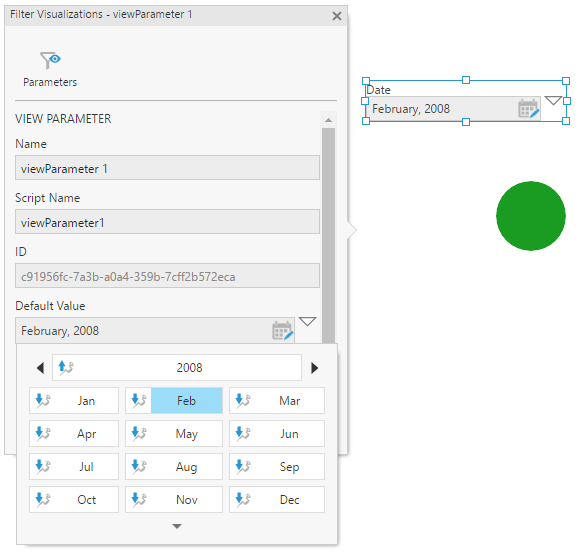Select Nov month

(186, 500)
